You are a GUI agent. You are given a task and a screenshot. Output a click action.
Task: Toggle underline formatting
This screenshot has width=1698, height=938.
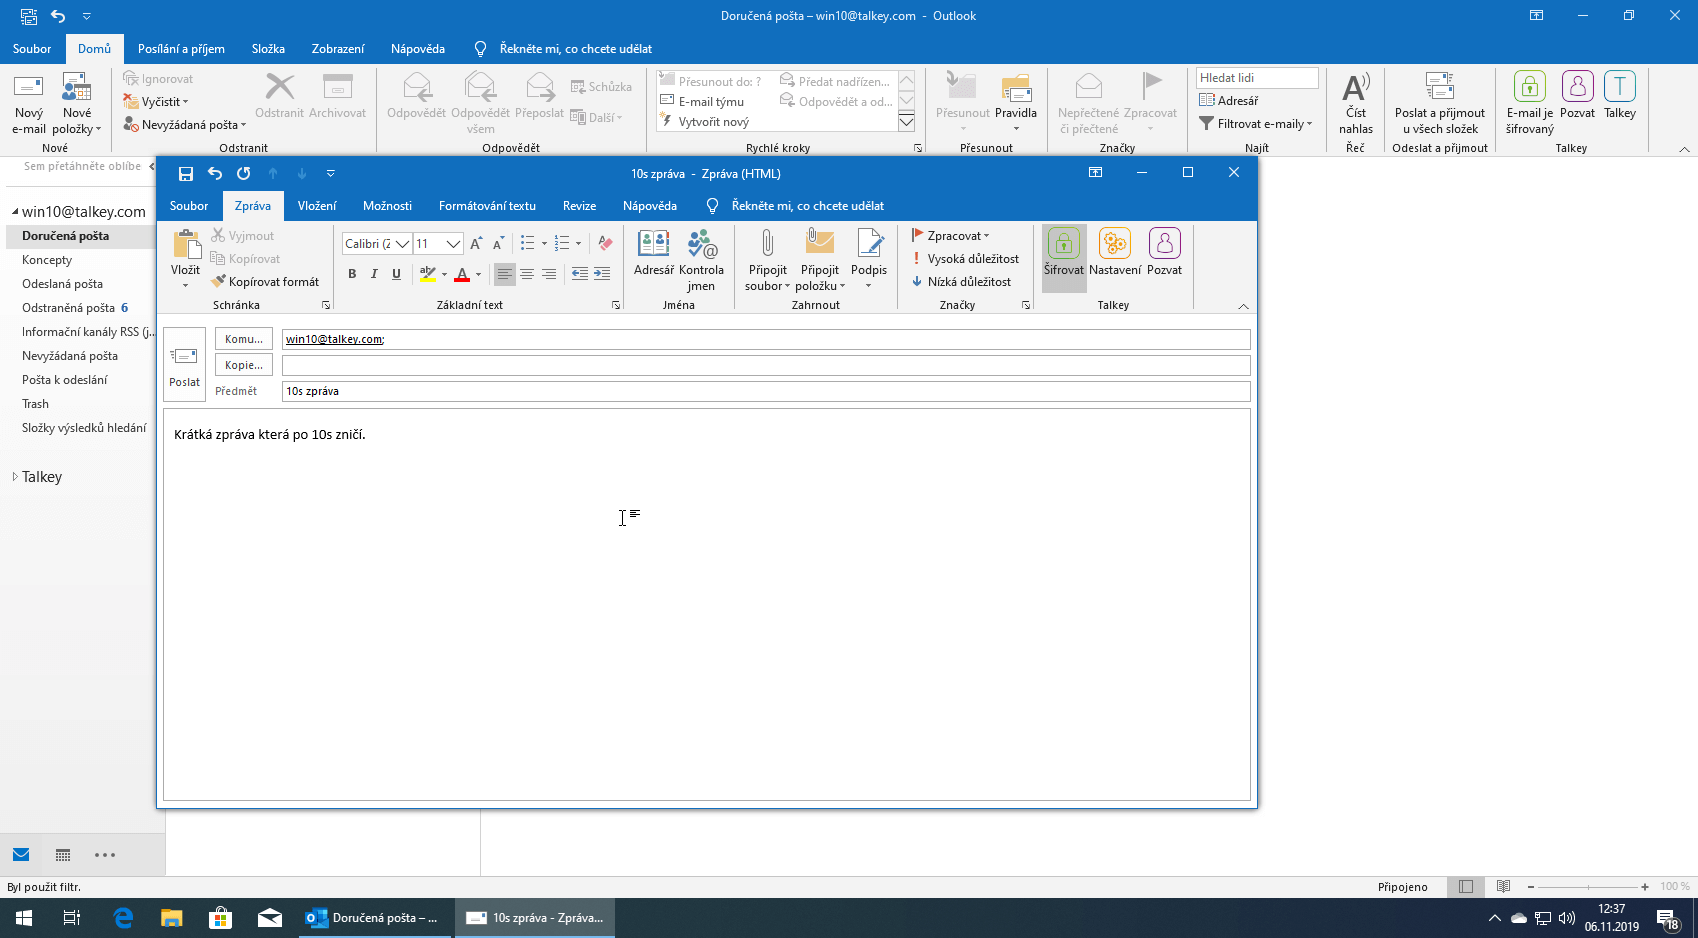pyautogui.click(x=396, y=274)
